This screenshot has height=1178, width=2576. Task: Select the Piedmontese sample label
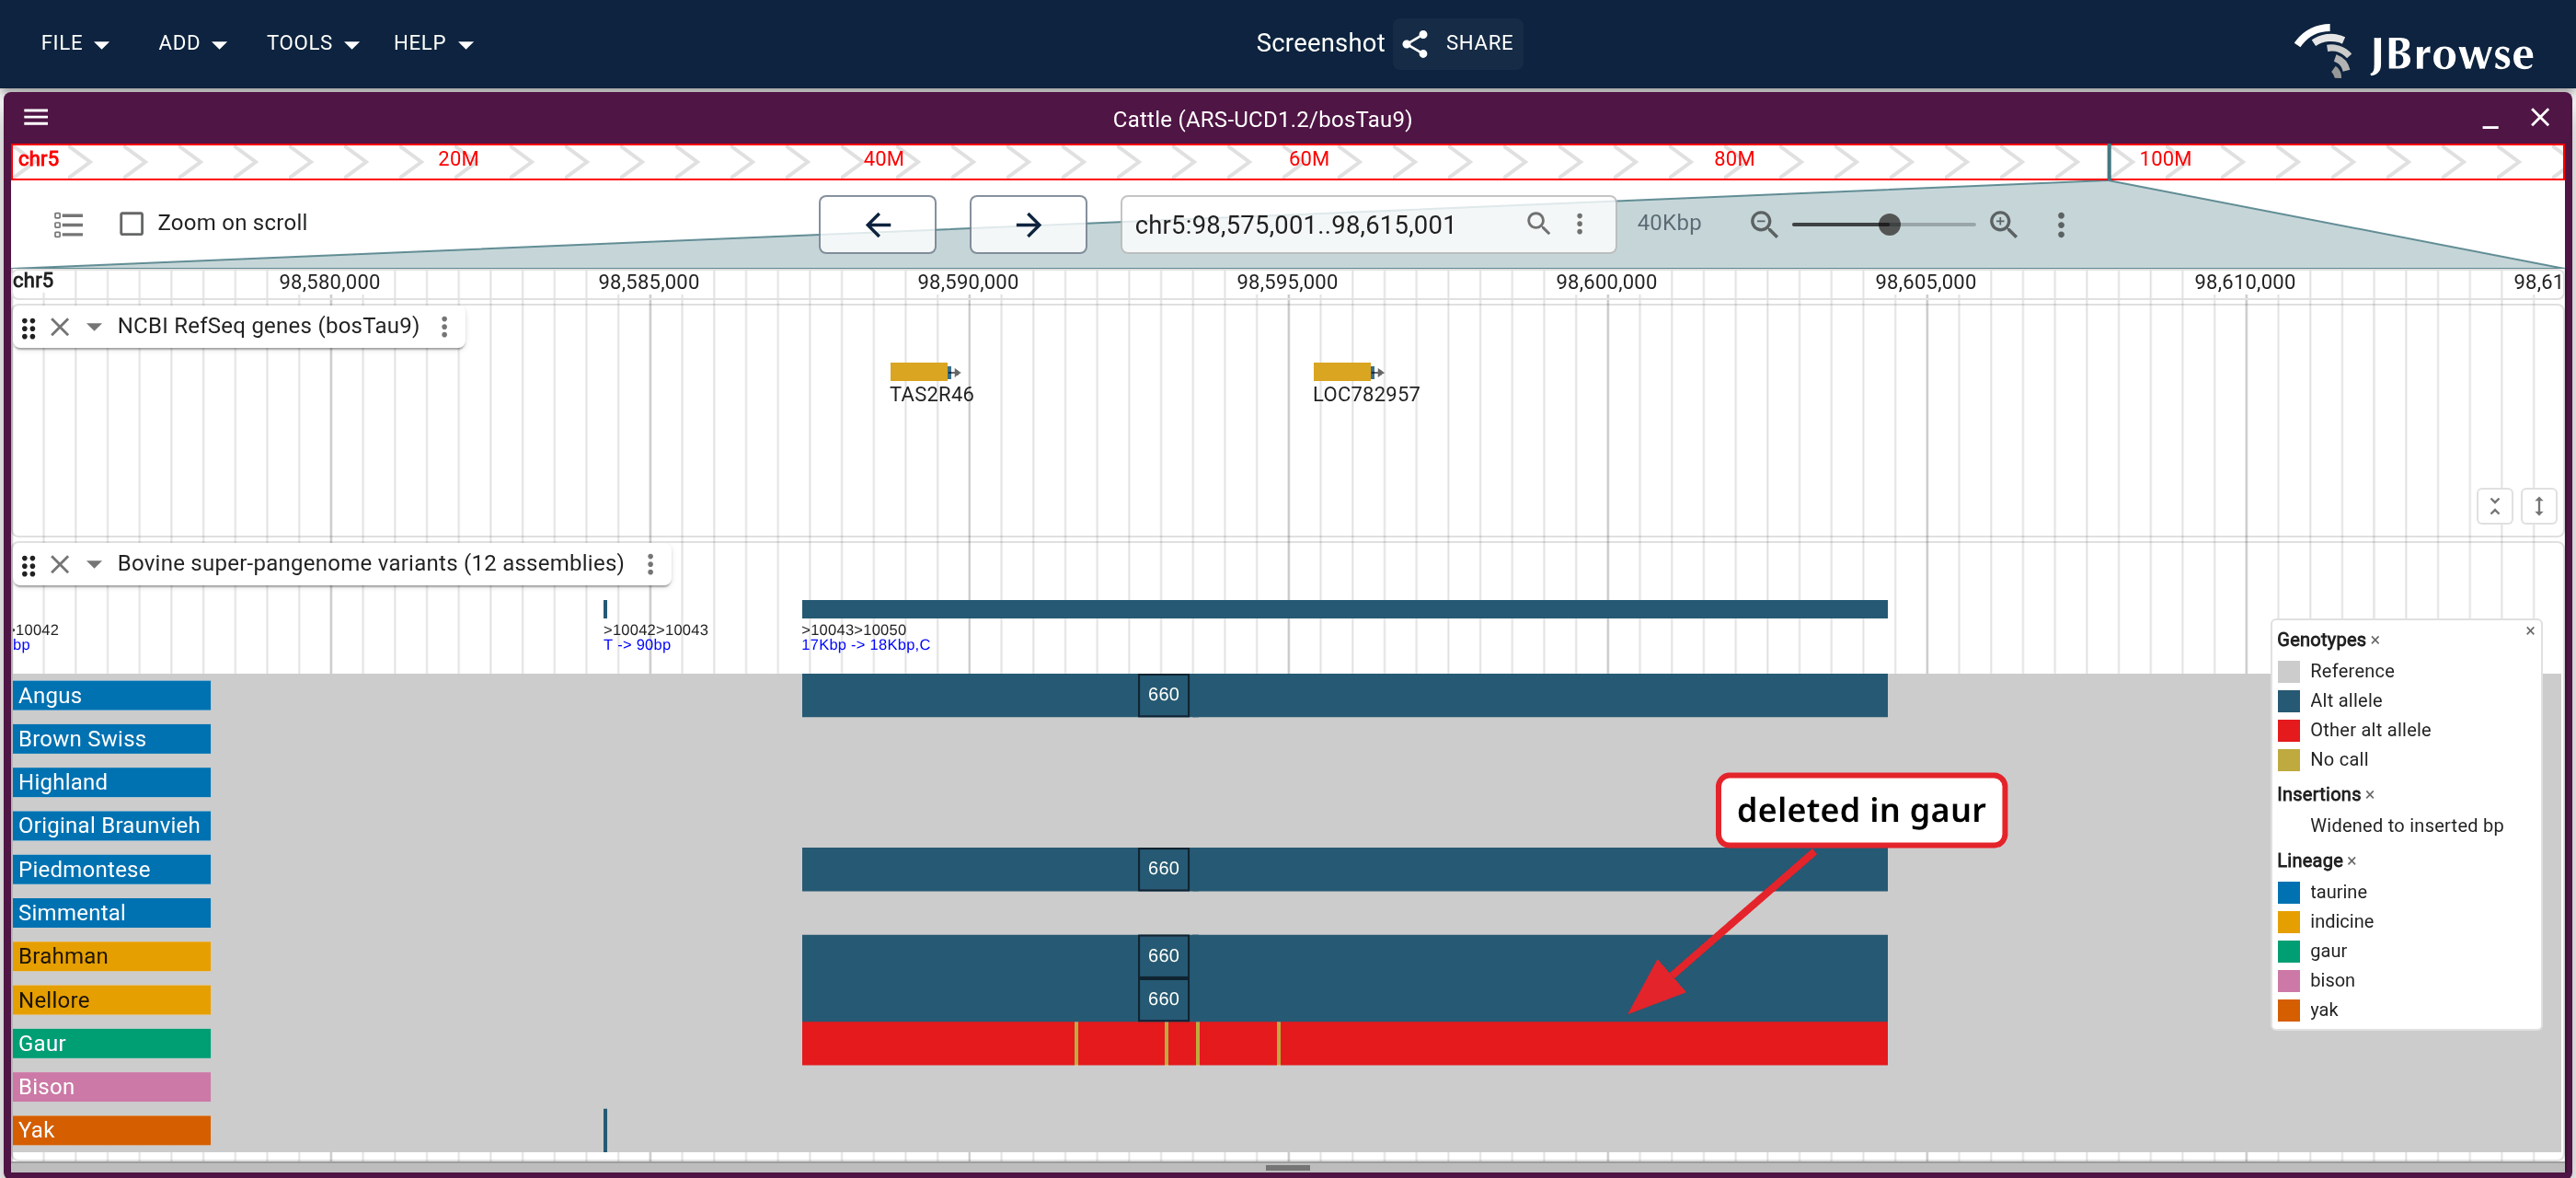coord(111,869)
